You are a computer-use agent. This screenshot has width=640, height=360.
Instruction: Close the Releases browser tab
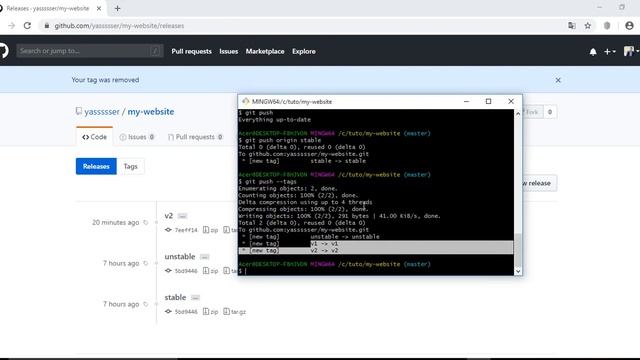point(99,8)
